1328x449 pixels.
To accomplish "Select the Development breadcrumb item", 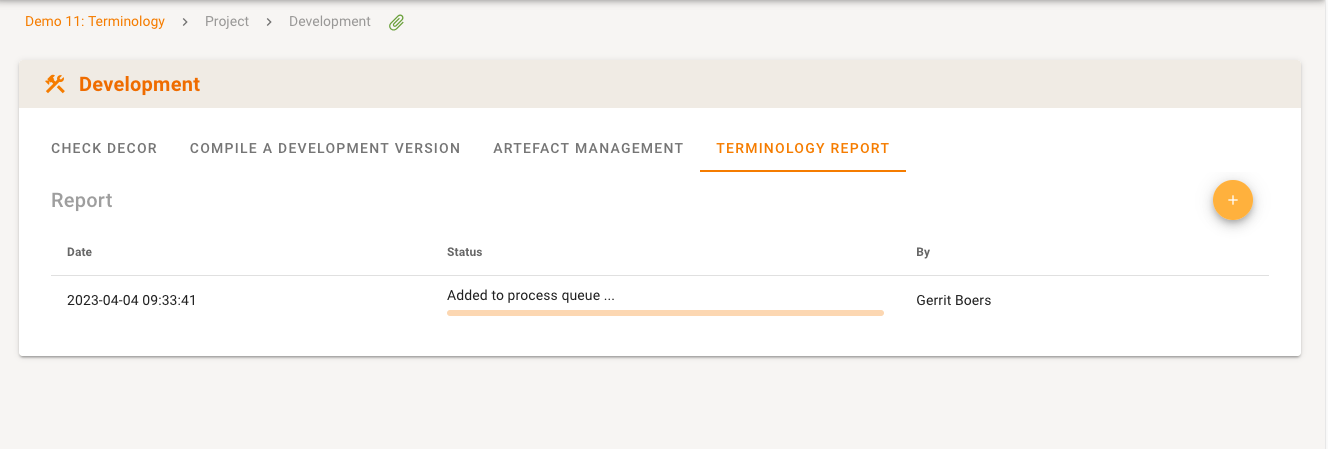I will (x=329, y=21).
